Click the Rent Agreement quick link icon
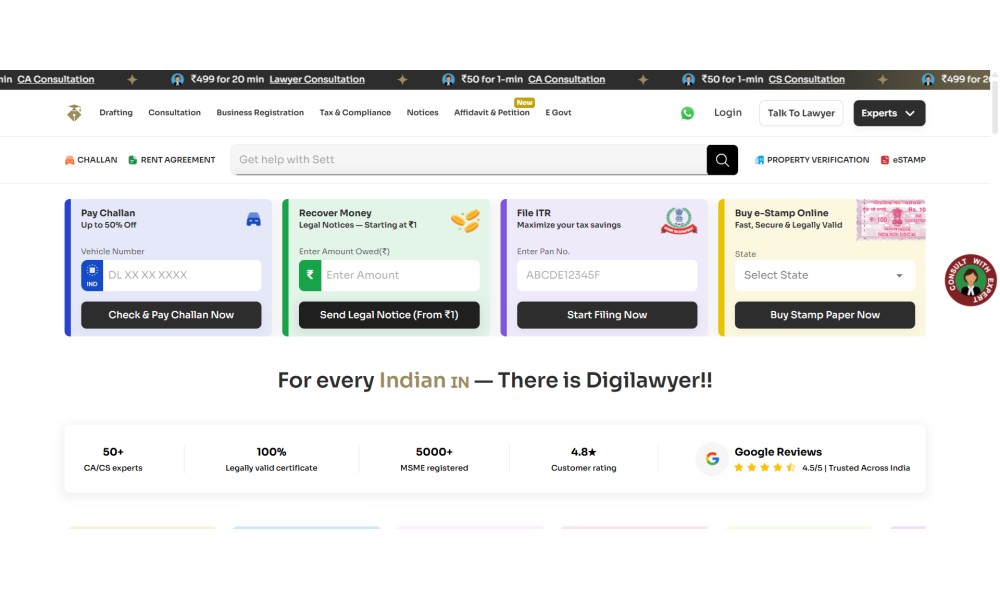Viewport: 1000px width, 600px height. click(133, 160)
